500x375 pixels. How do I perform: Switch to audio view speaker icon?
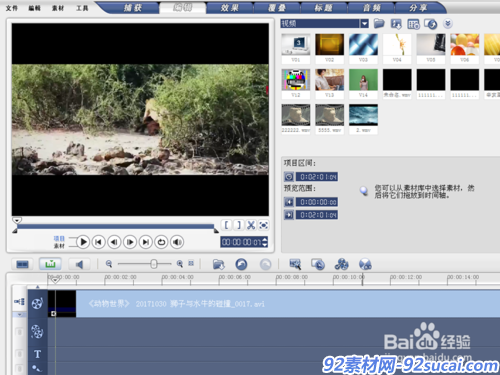coord(79,264)
